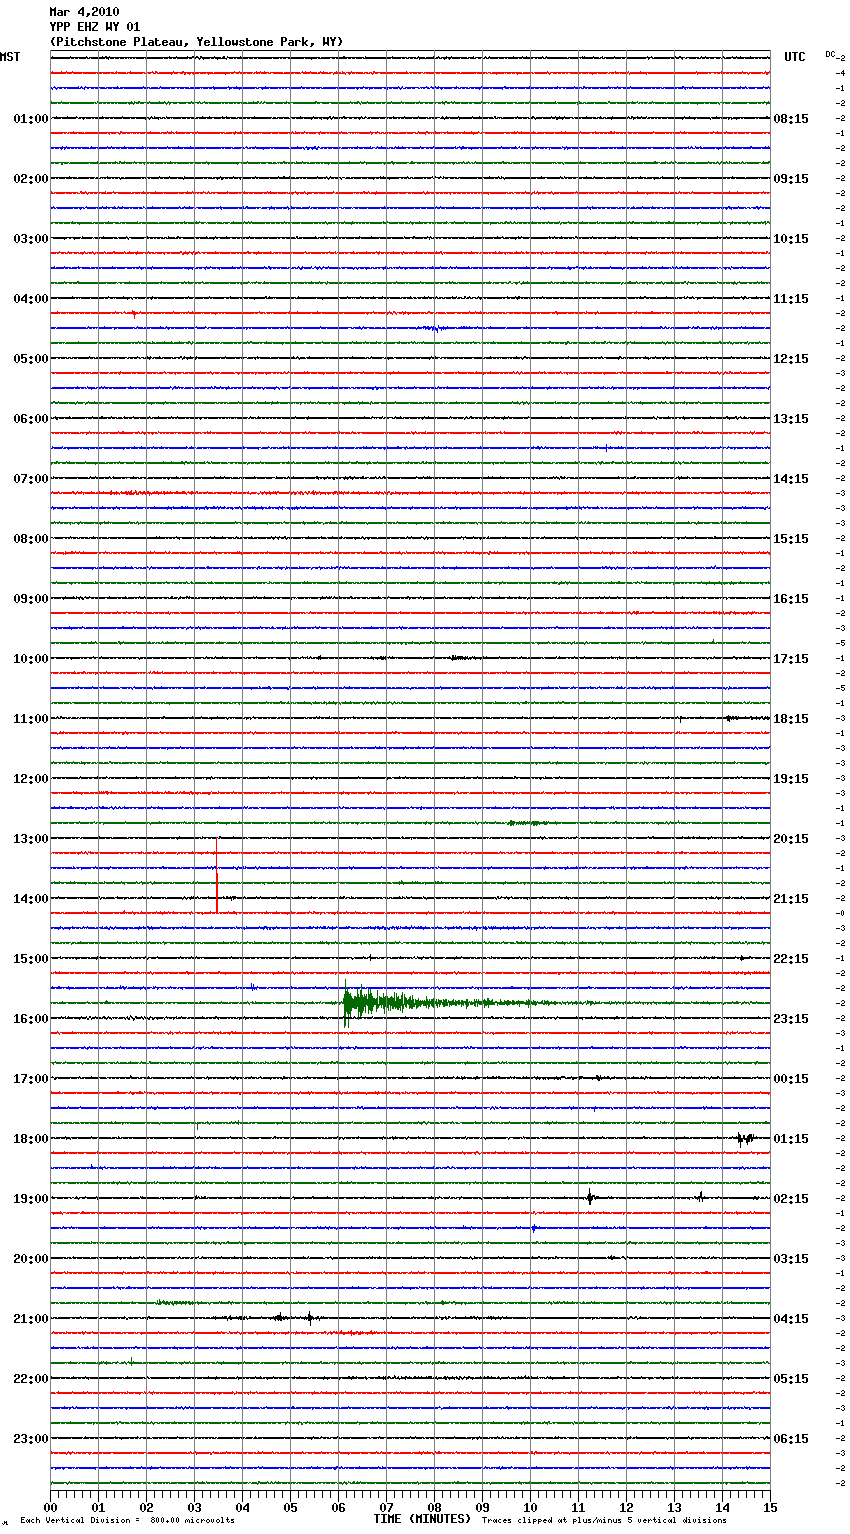Click the '15' minute tick label
The height and width of the screenshot is (1534, 850).
click(770, 1507)
